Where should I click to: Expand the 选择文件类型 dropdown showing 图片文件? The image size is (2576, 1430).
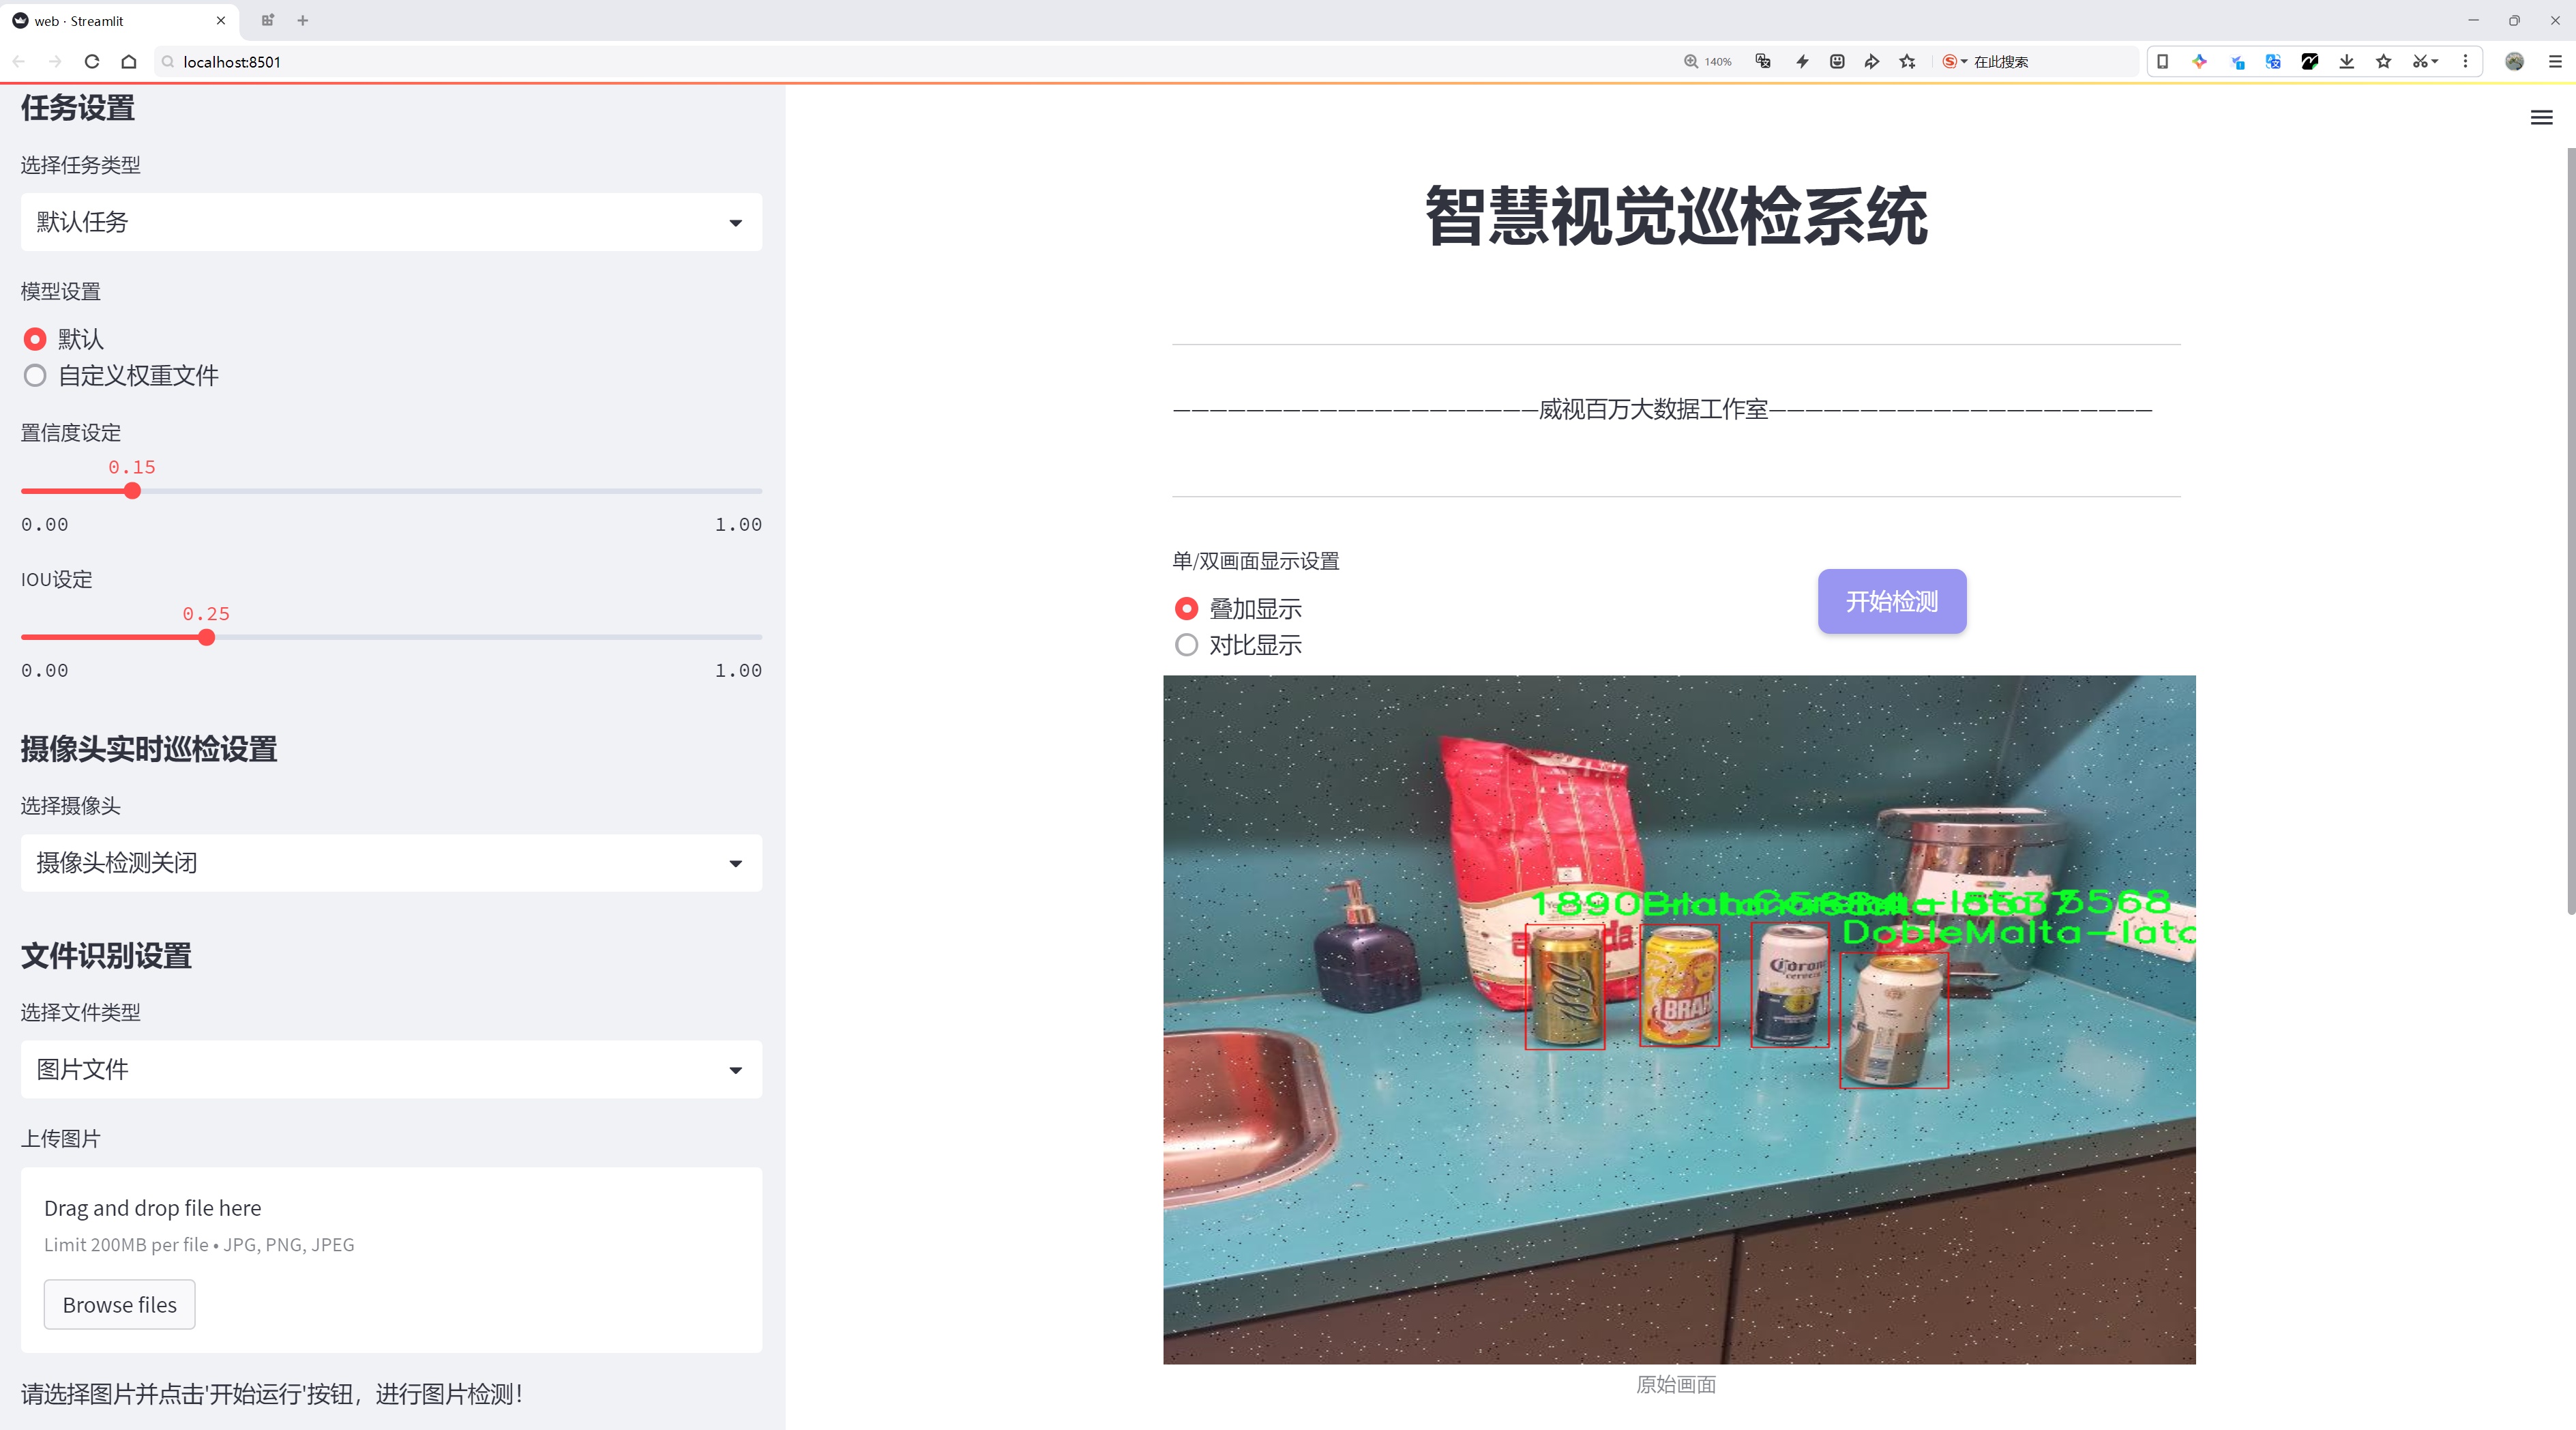tap(391, 1070)
